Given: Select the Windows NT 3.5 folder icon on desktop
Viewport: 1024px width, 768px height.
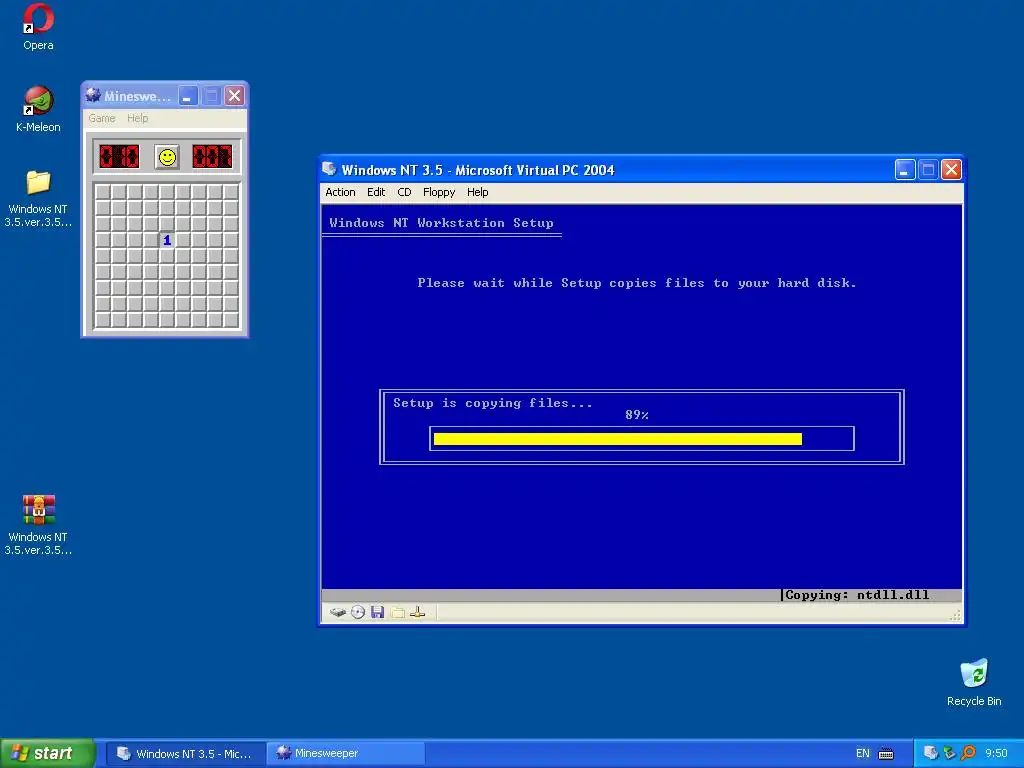Looking at the screenshot, I should (x=38, y=199).
